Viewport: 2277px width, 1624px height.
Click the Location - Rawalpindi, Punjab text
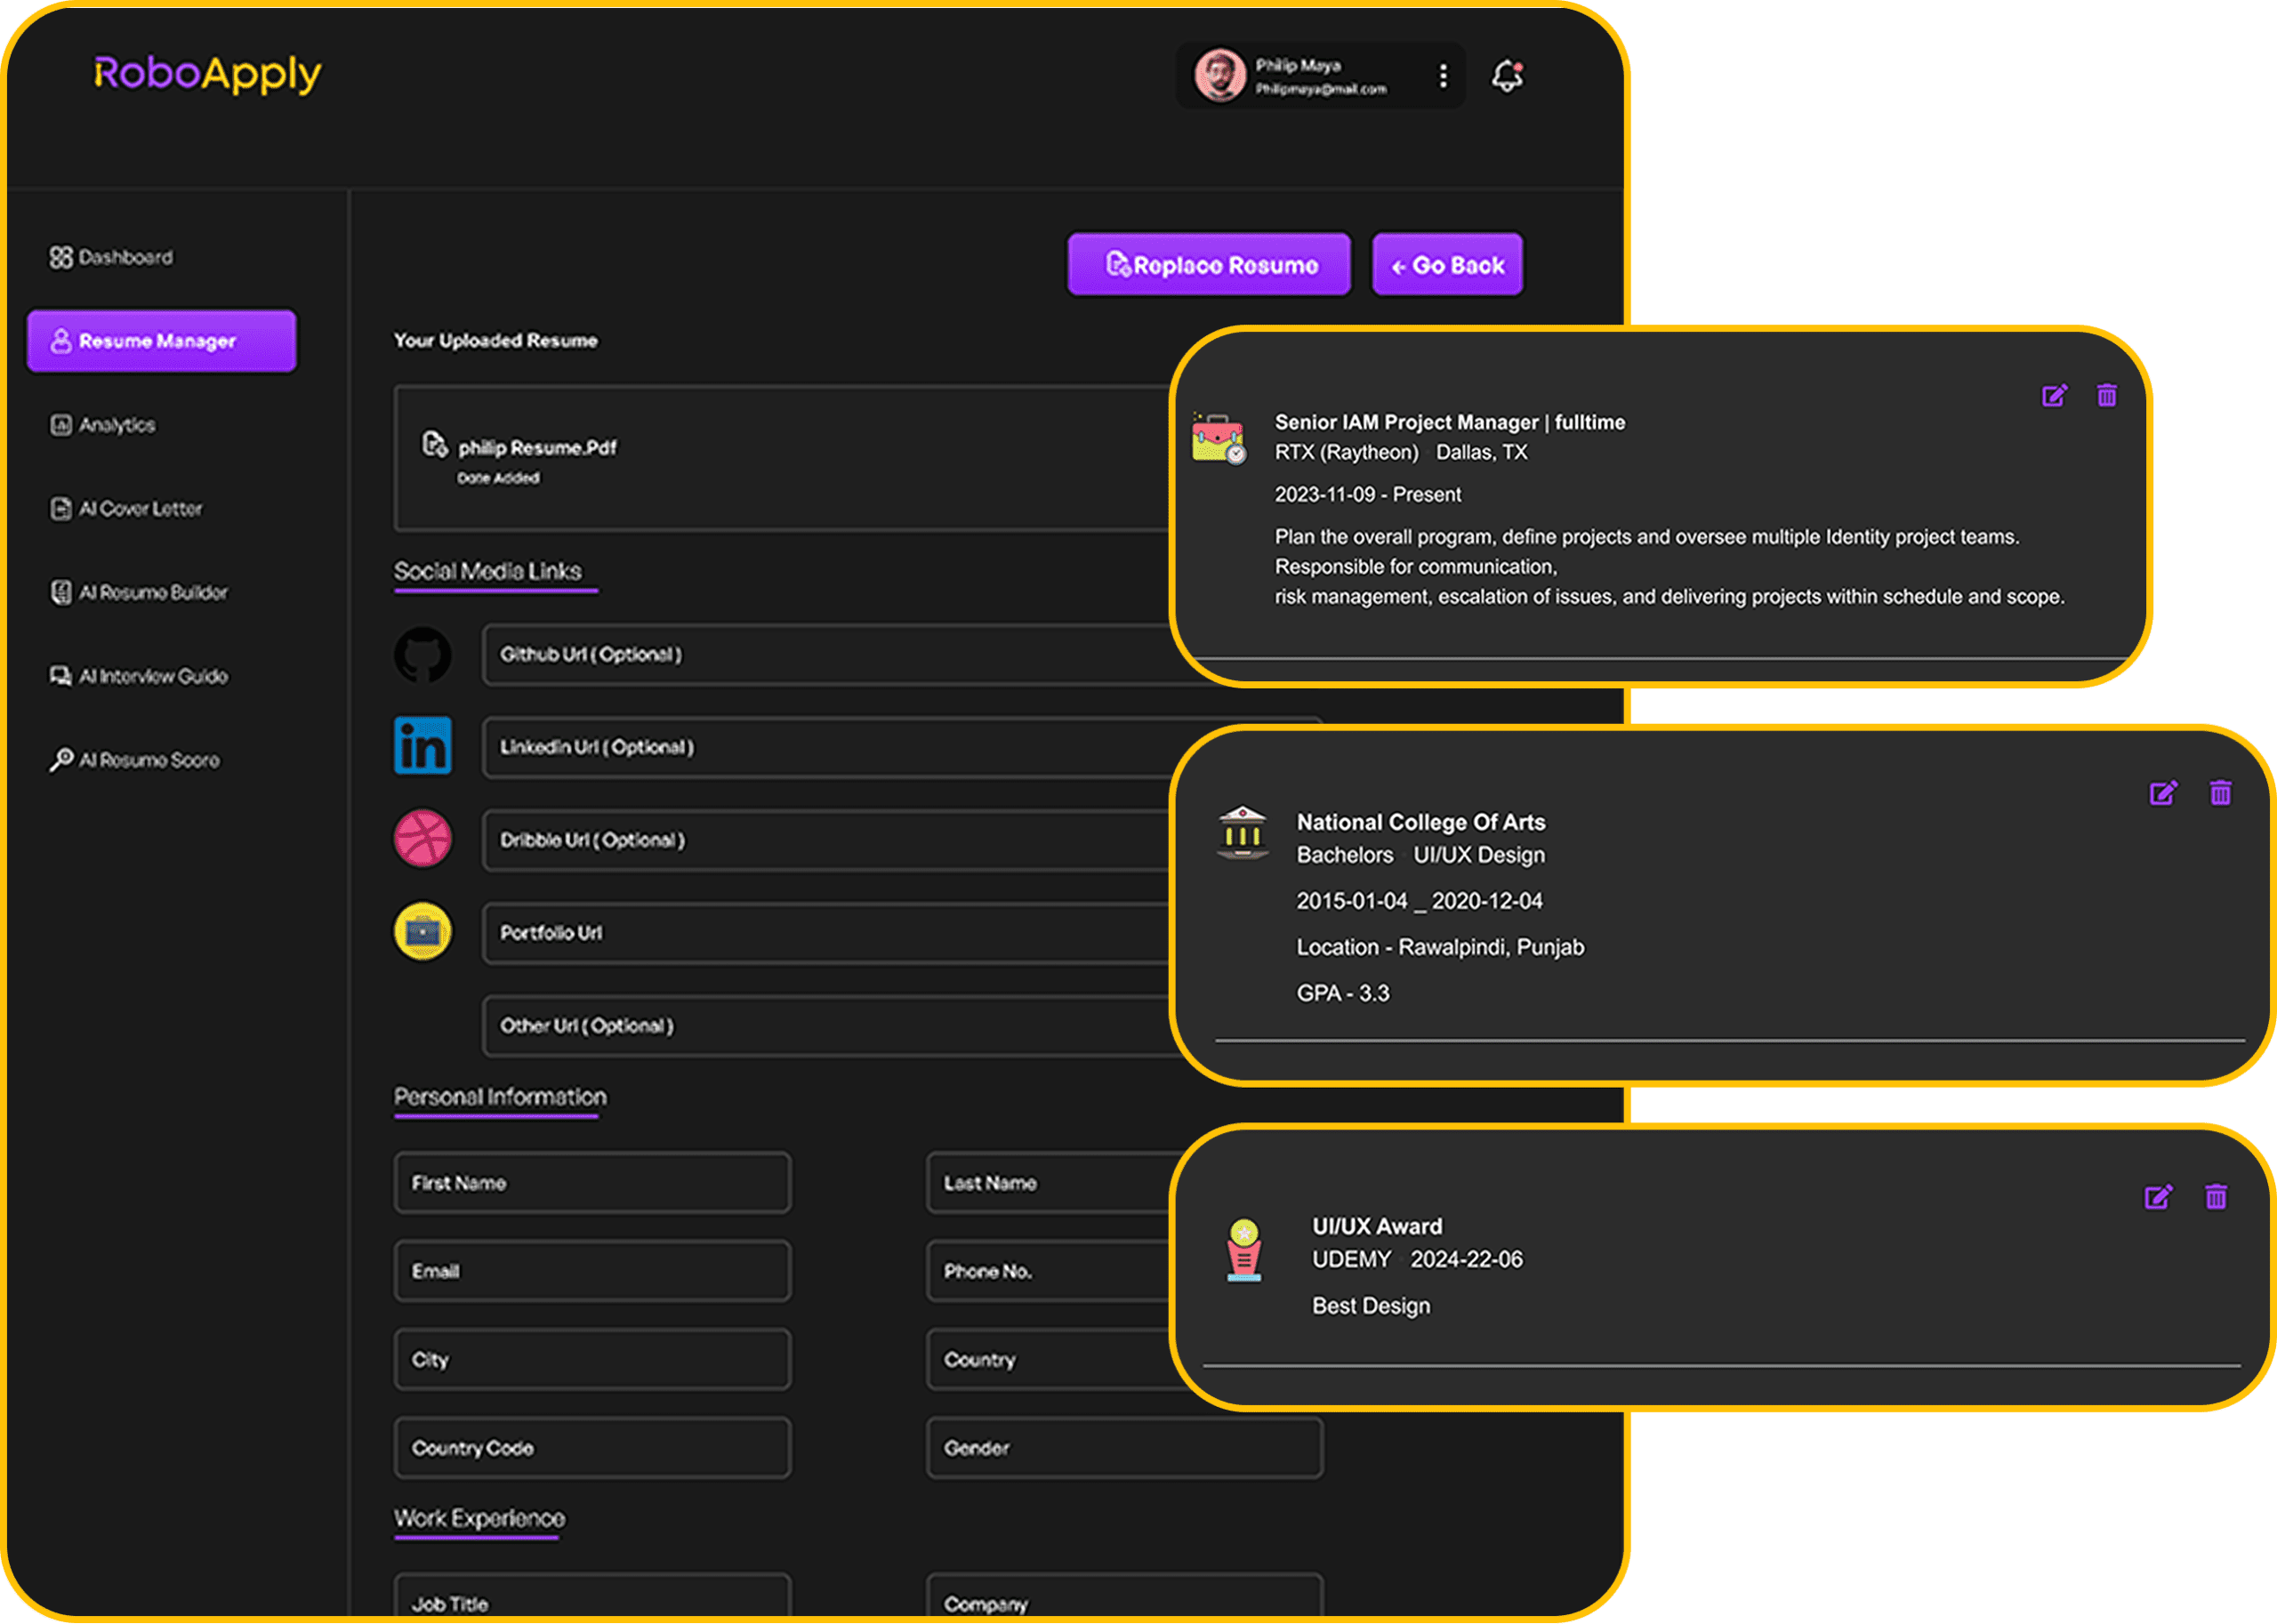pos(1441,948)
